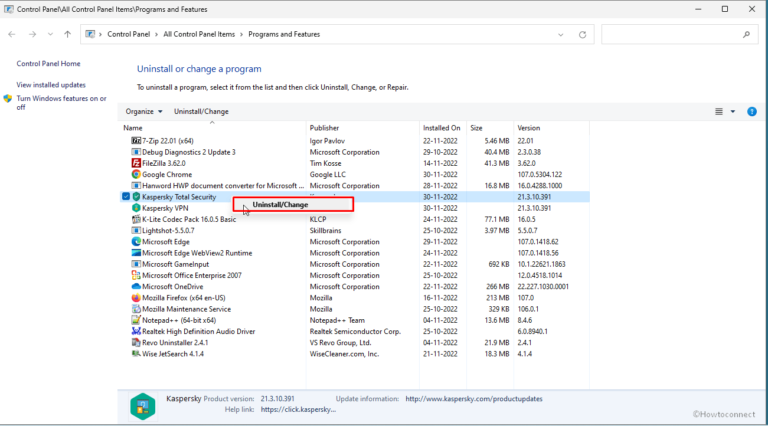The image size is (768, 426).
Task: Click the Realtek Audio Driver icon
Action: [136, 331]
